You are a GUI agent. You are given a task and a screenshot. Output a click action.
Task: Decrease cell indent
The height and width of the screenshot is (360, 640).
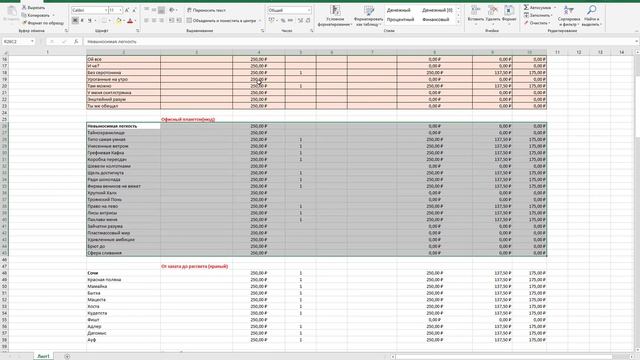pos(171,20)
